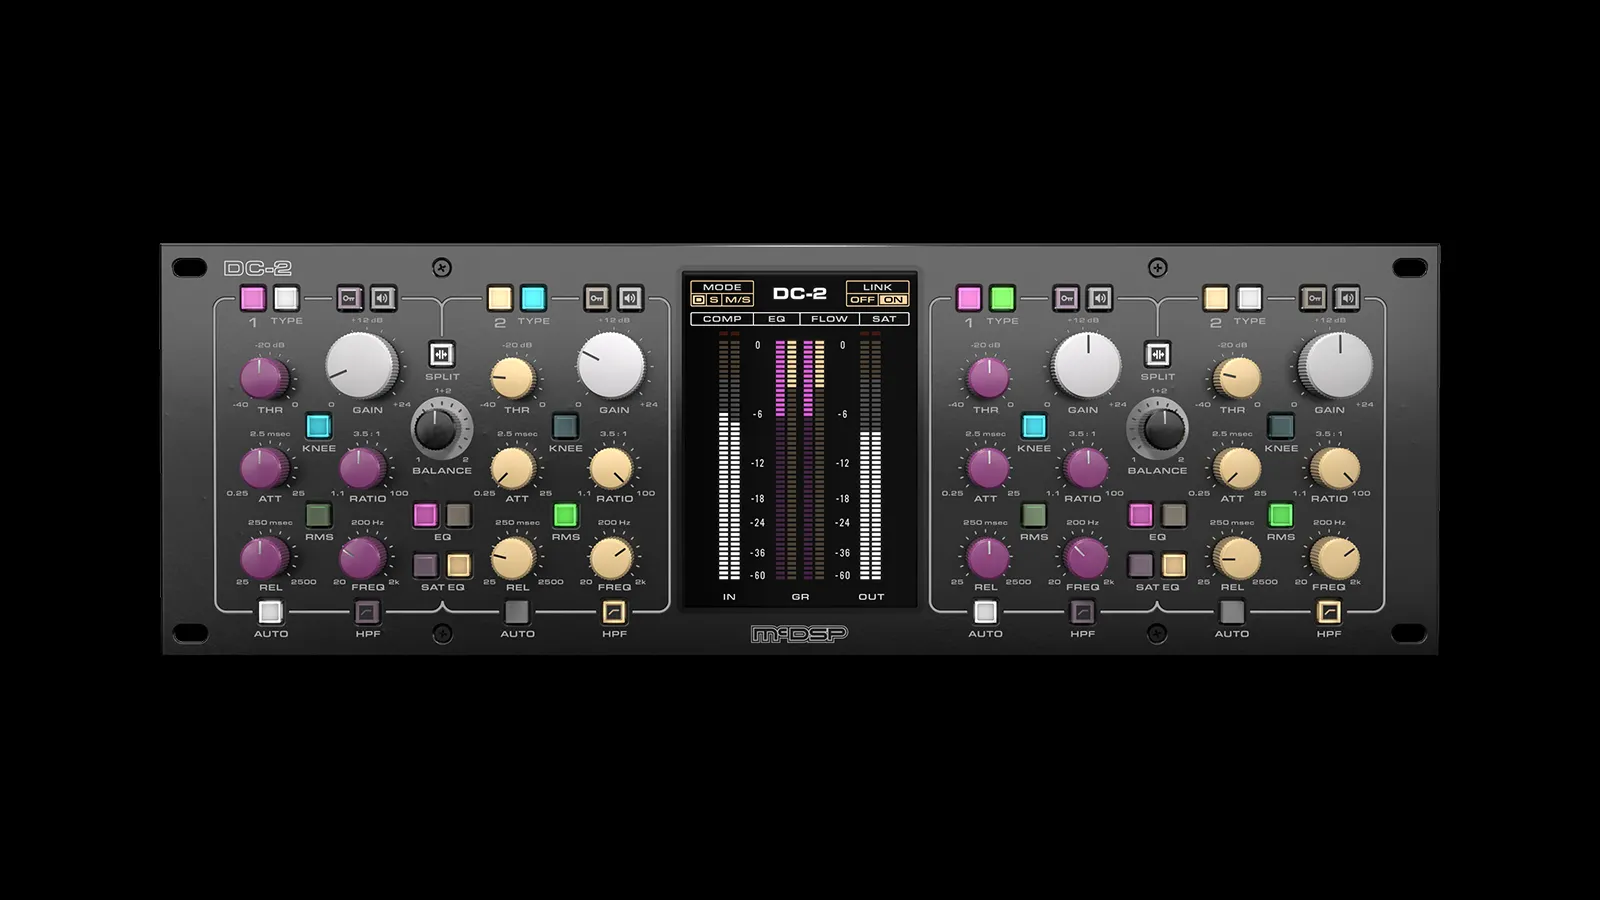Screen dimensions: 1600x900
Task: Click the purple RATIO knob on left unit compressor 1
Action: point(363,468)
